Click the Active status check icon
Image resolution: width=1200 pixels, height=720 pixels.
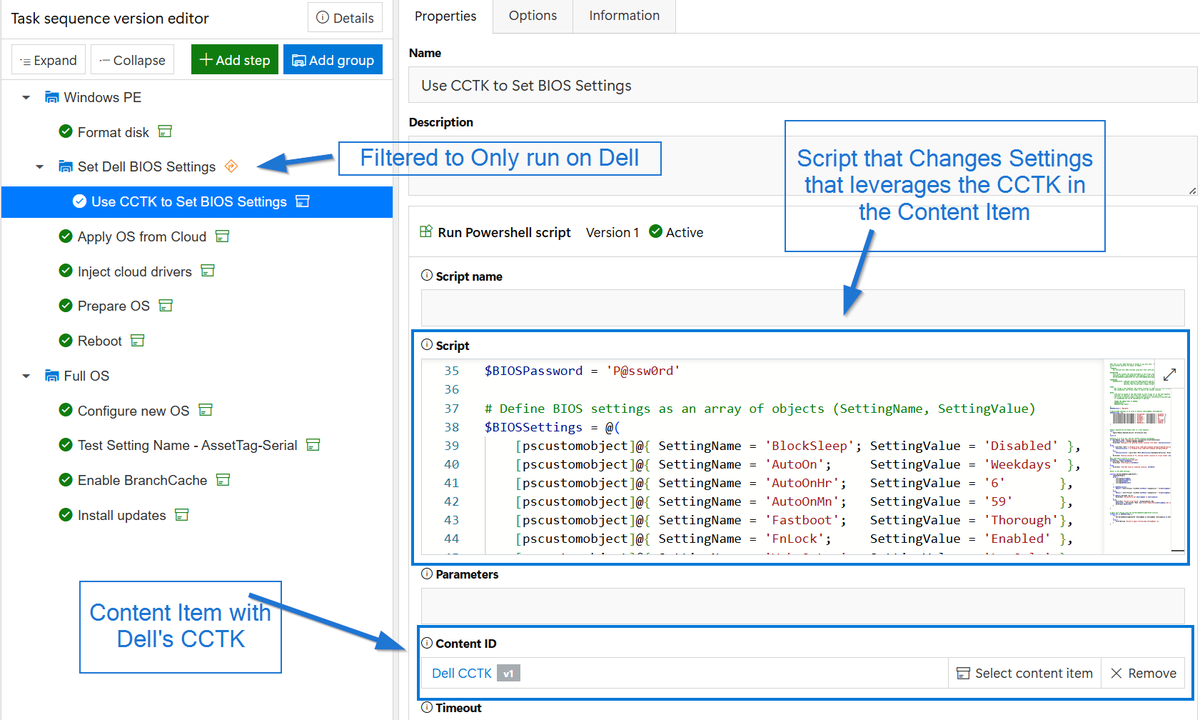point(656,232)
